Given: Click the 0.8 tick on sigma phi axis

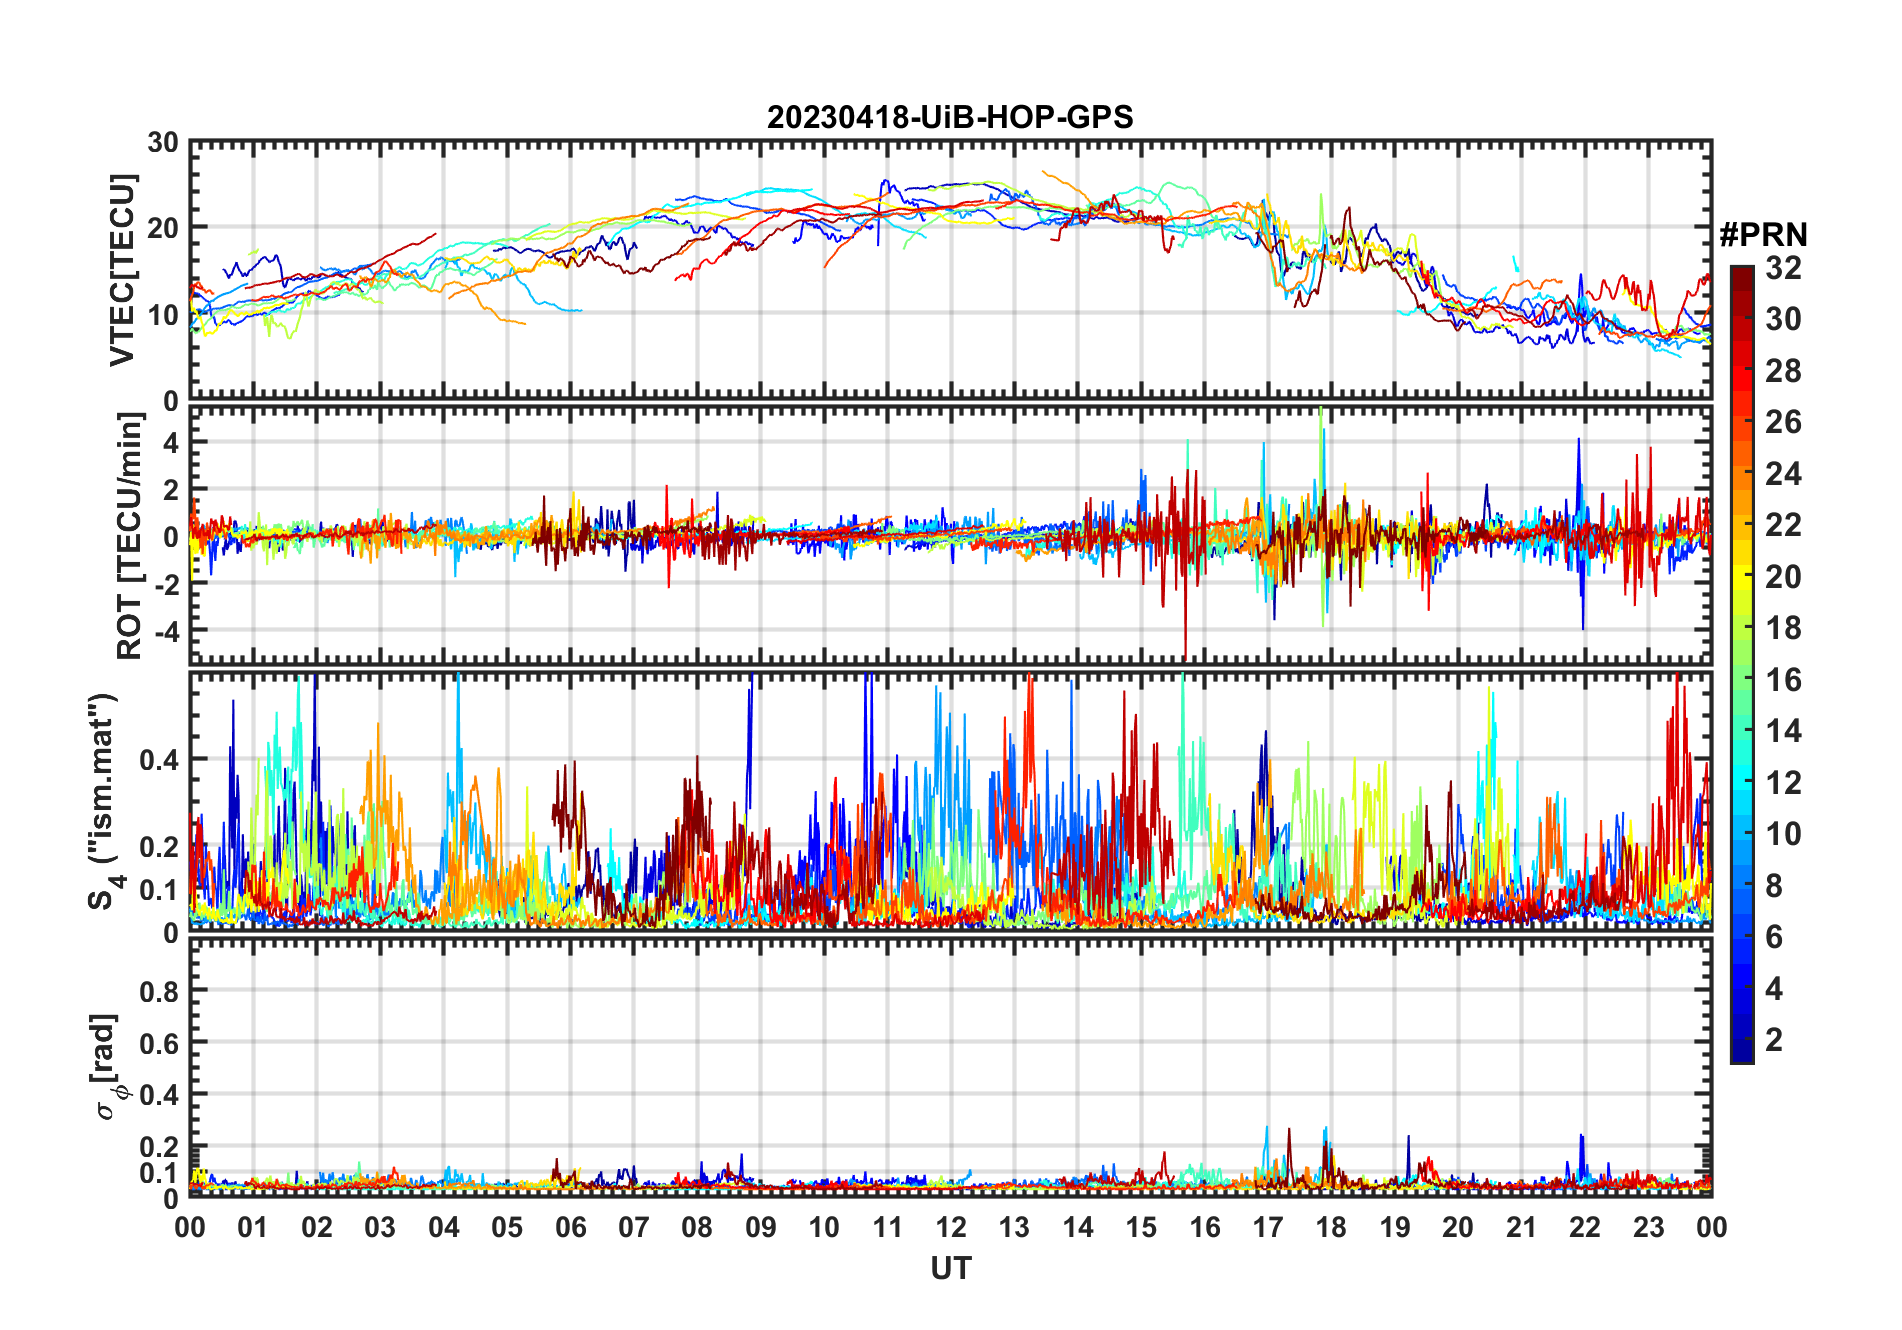Looking at the screenshot, I should [x=159, y=991].
